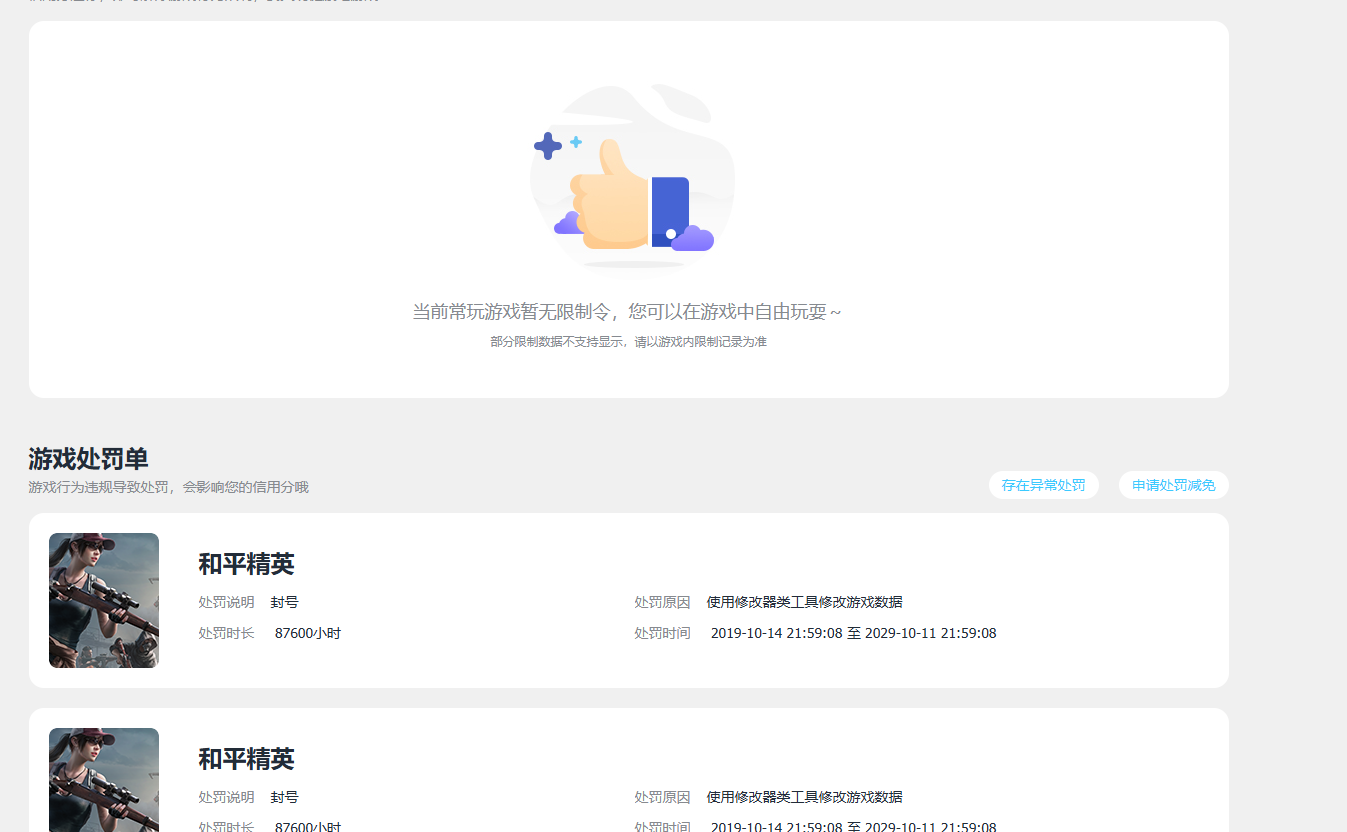The height and width of the screenshot is (832, 1347).
Task: Click the 部分限制数据不支持显示 note
Action: [628, 342]
